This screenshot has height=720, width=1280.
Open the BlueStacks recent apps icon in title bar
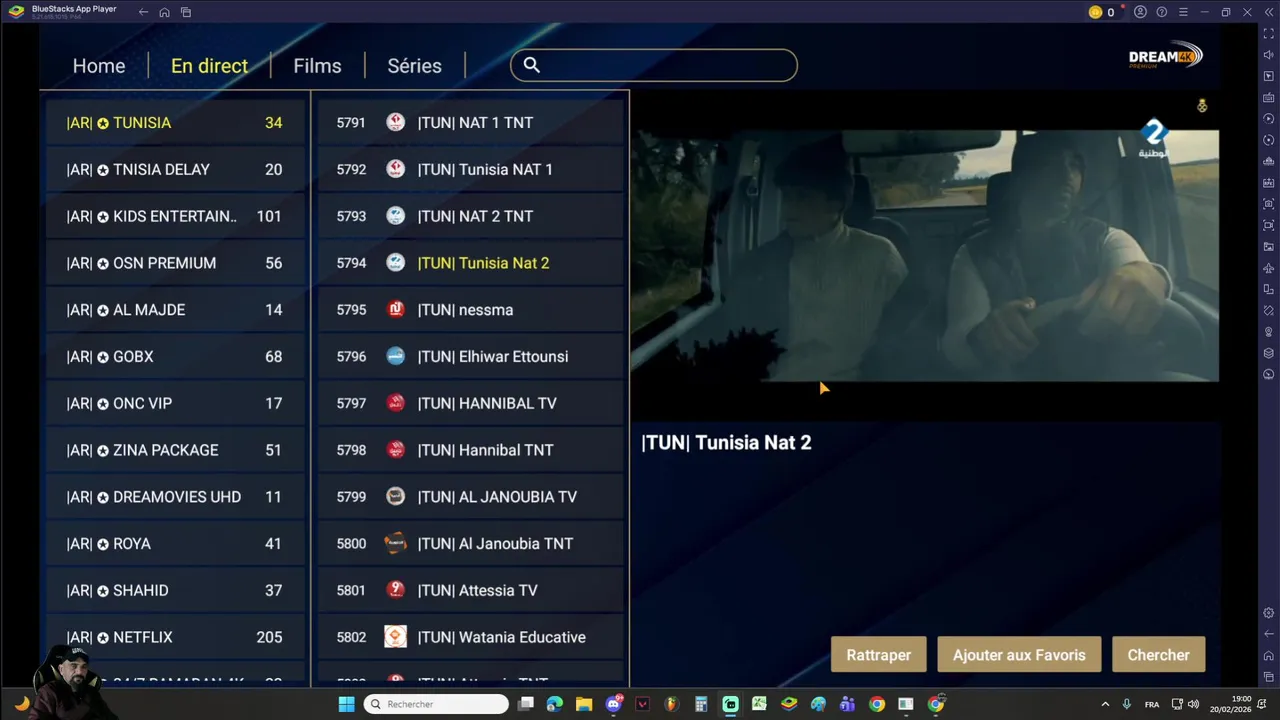pyautogui.click(x=186, y=12)
